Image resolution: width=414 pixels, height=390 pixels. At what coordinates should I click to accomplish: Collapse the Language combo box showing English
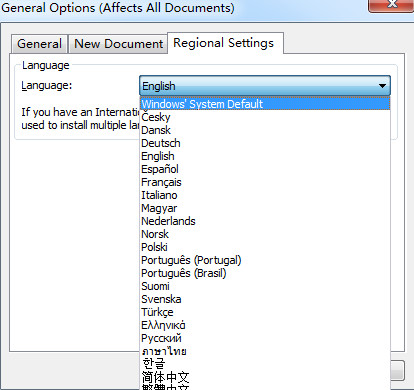[265, 86]
